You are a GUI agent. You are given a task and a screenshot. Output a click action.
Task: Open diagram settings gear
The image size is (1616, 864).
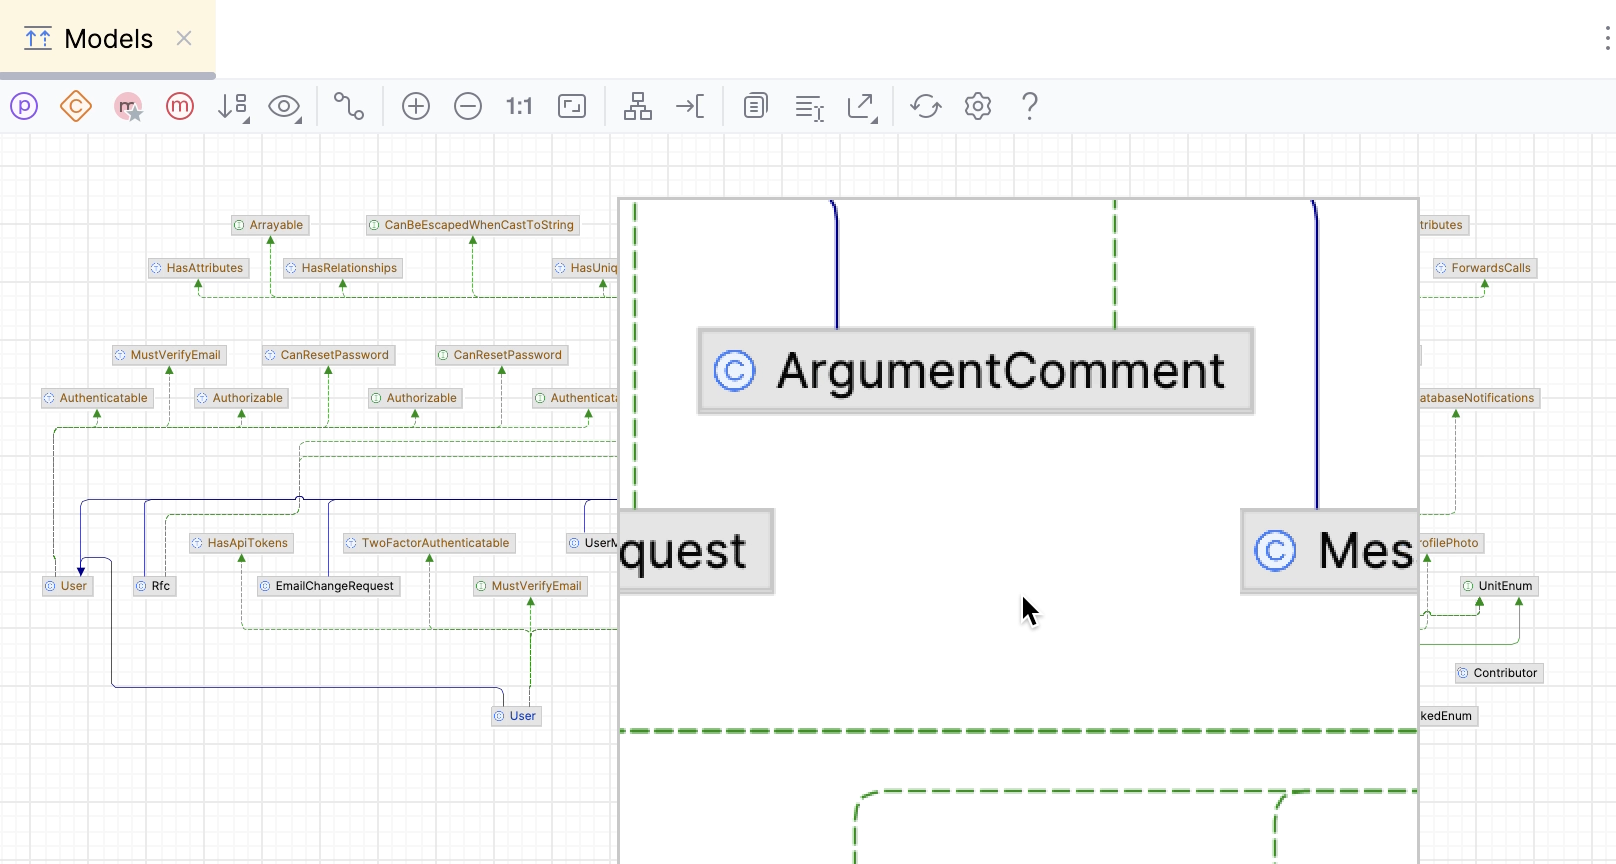tap(978, 106)
